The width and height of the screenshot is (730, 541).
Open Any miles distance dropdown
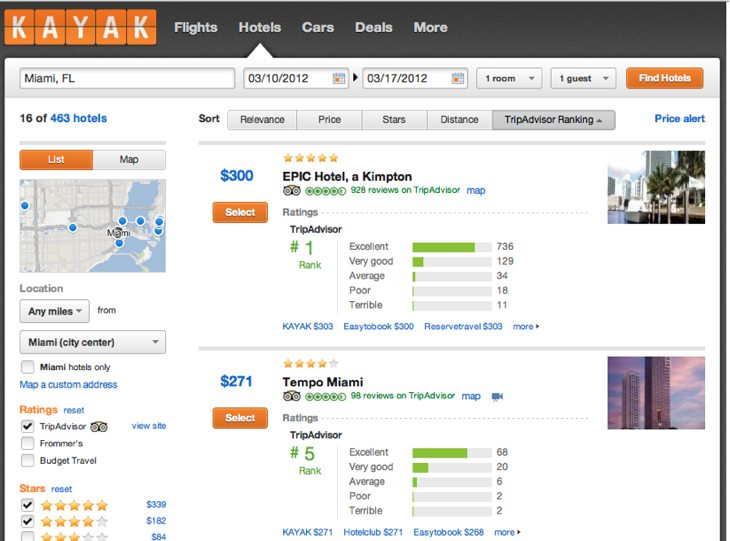coord(54,311)
